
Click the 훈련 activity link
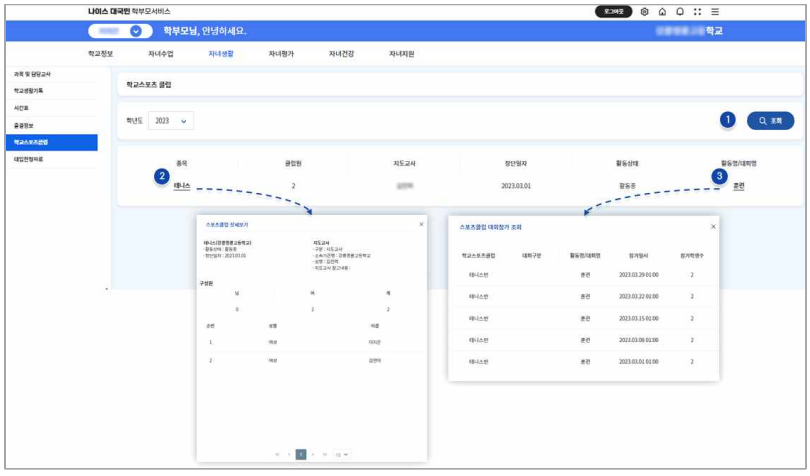(739, 186)
